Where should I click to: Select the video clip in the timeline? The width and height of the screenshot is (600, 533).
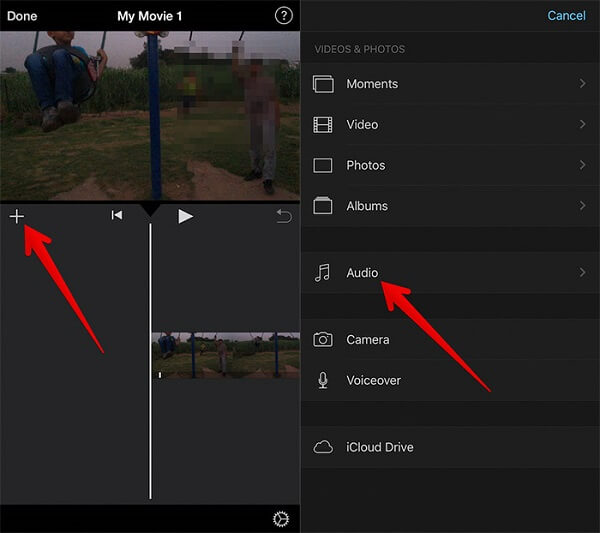(x=226, y=355)
